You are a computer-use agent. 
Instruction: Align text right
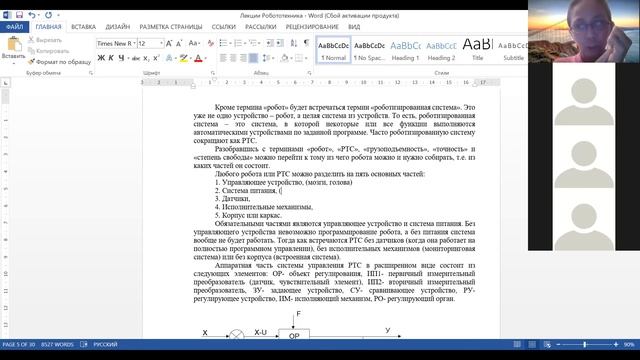point(243,58)
